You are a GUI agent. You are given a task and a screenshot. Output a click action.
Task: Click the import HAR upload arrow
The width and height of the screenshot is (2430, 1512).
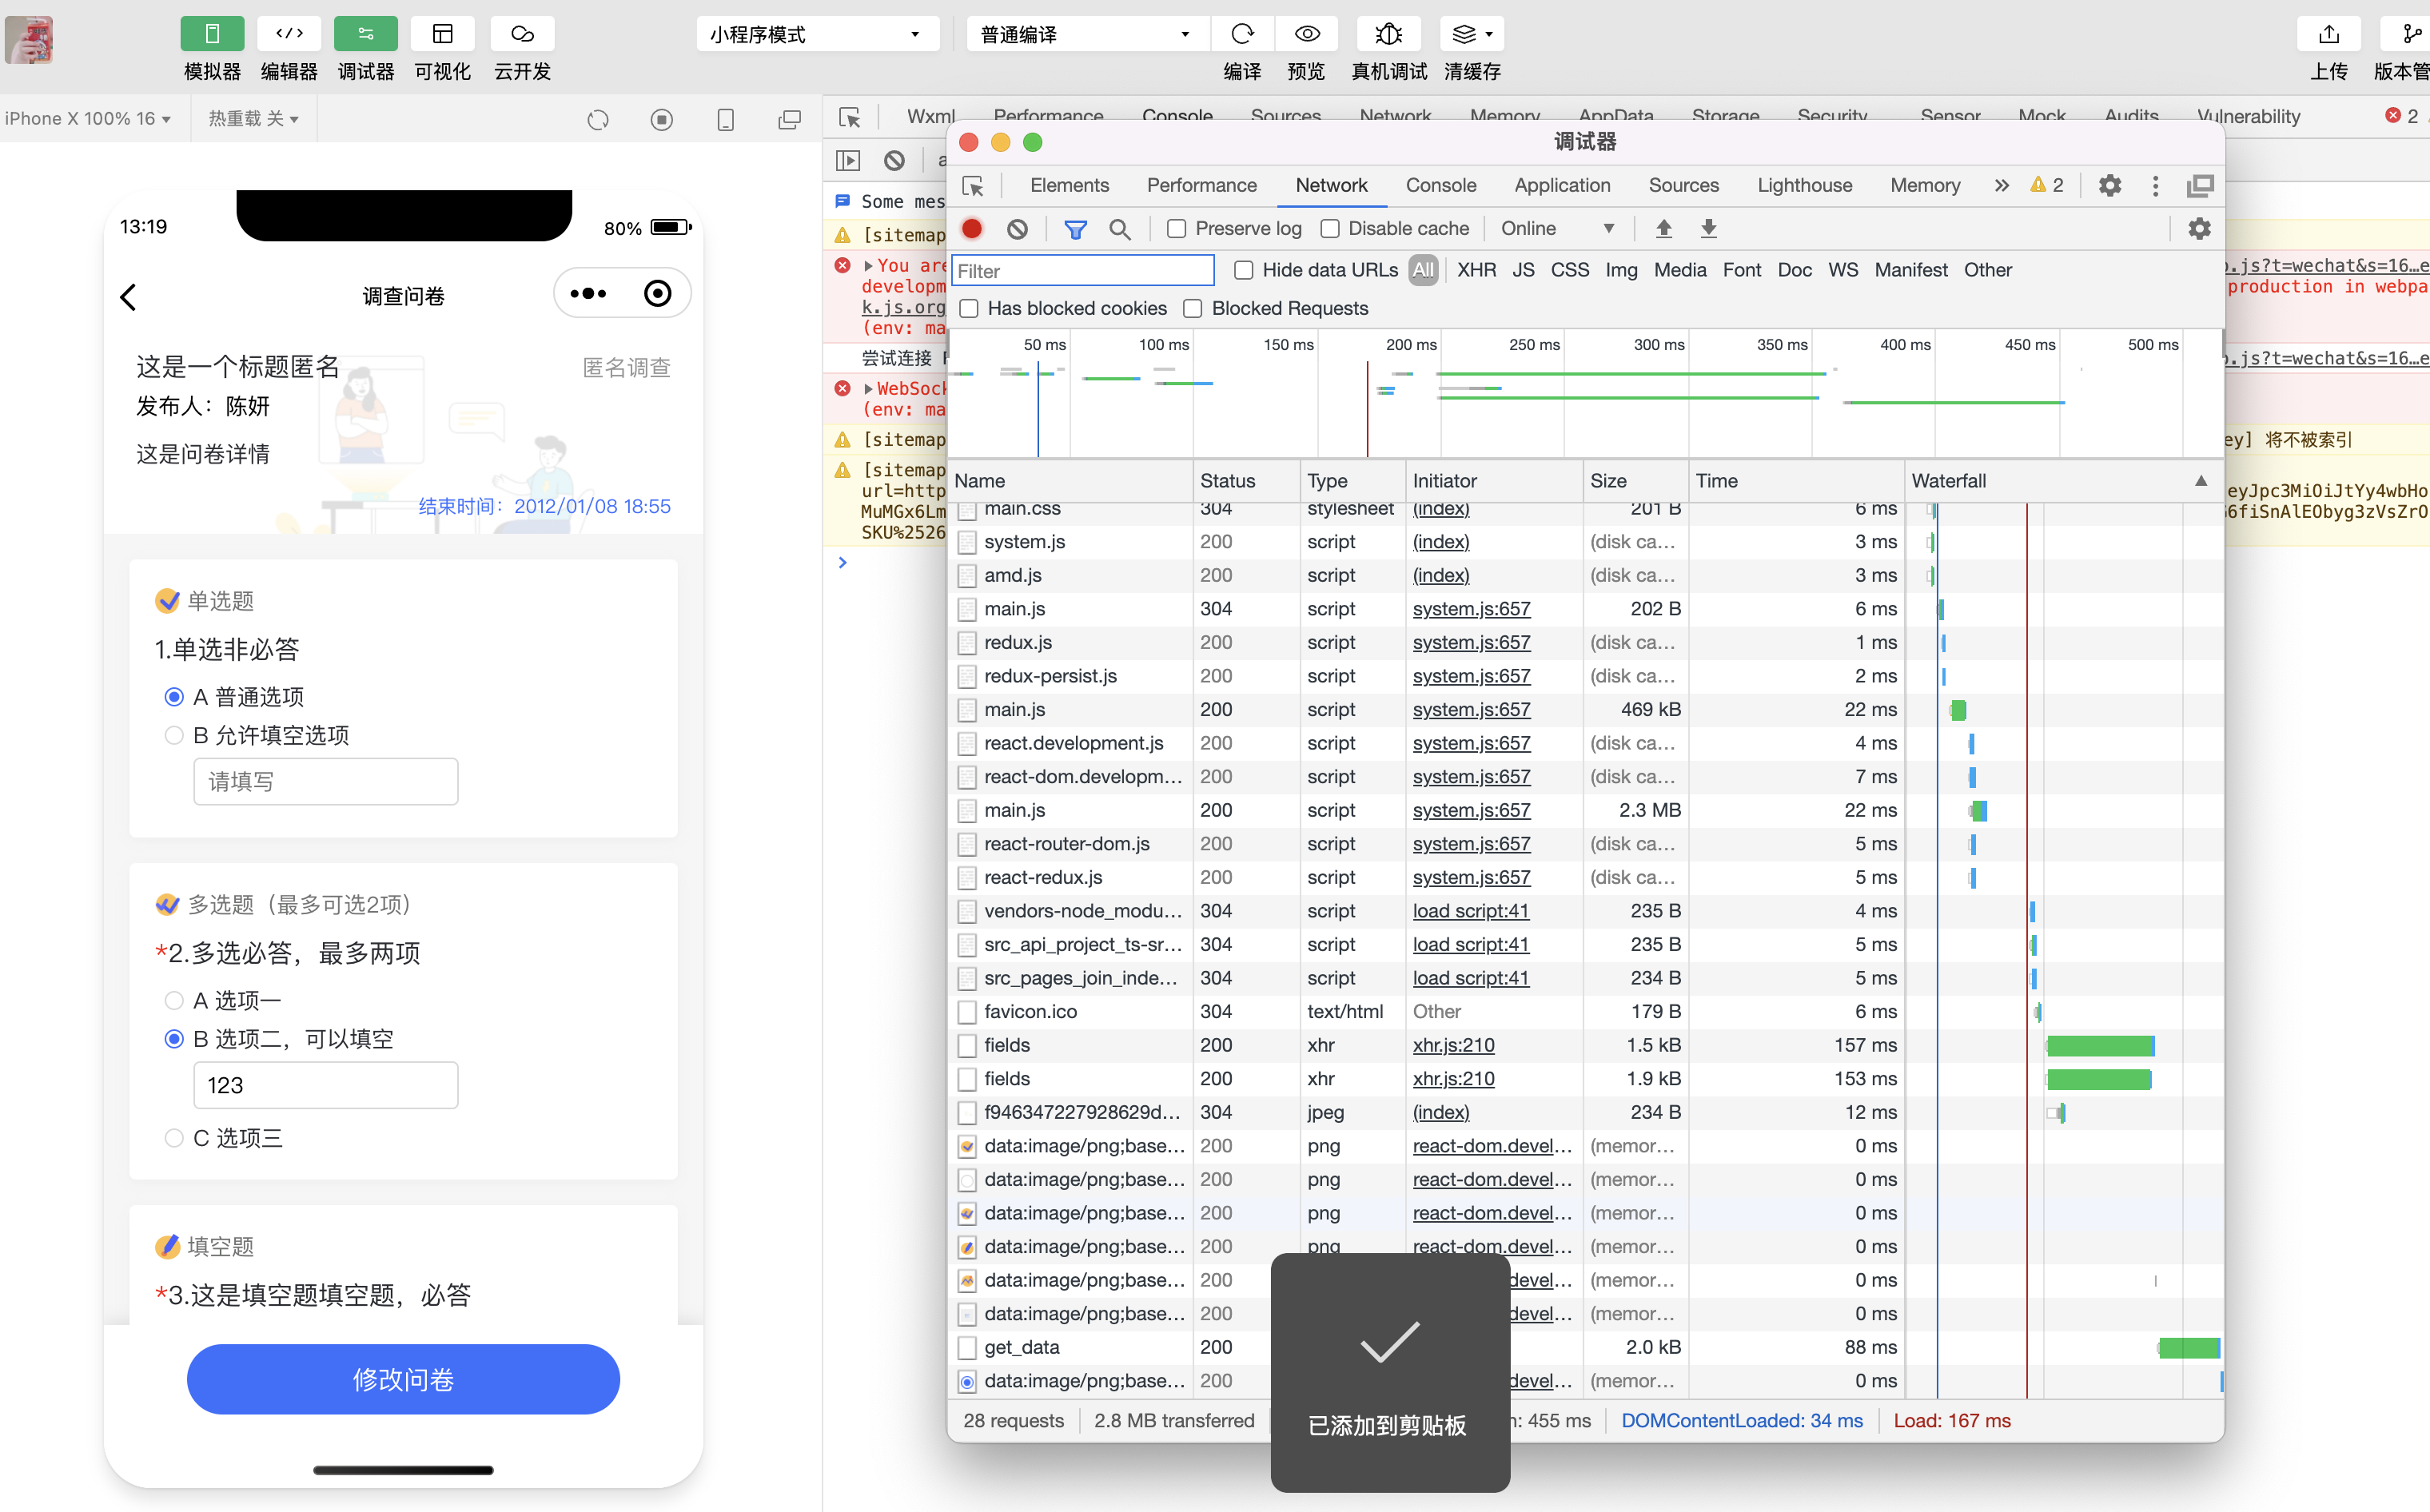(1663, 229)
